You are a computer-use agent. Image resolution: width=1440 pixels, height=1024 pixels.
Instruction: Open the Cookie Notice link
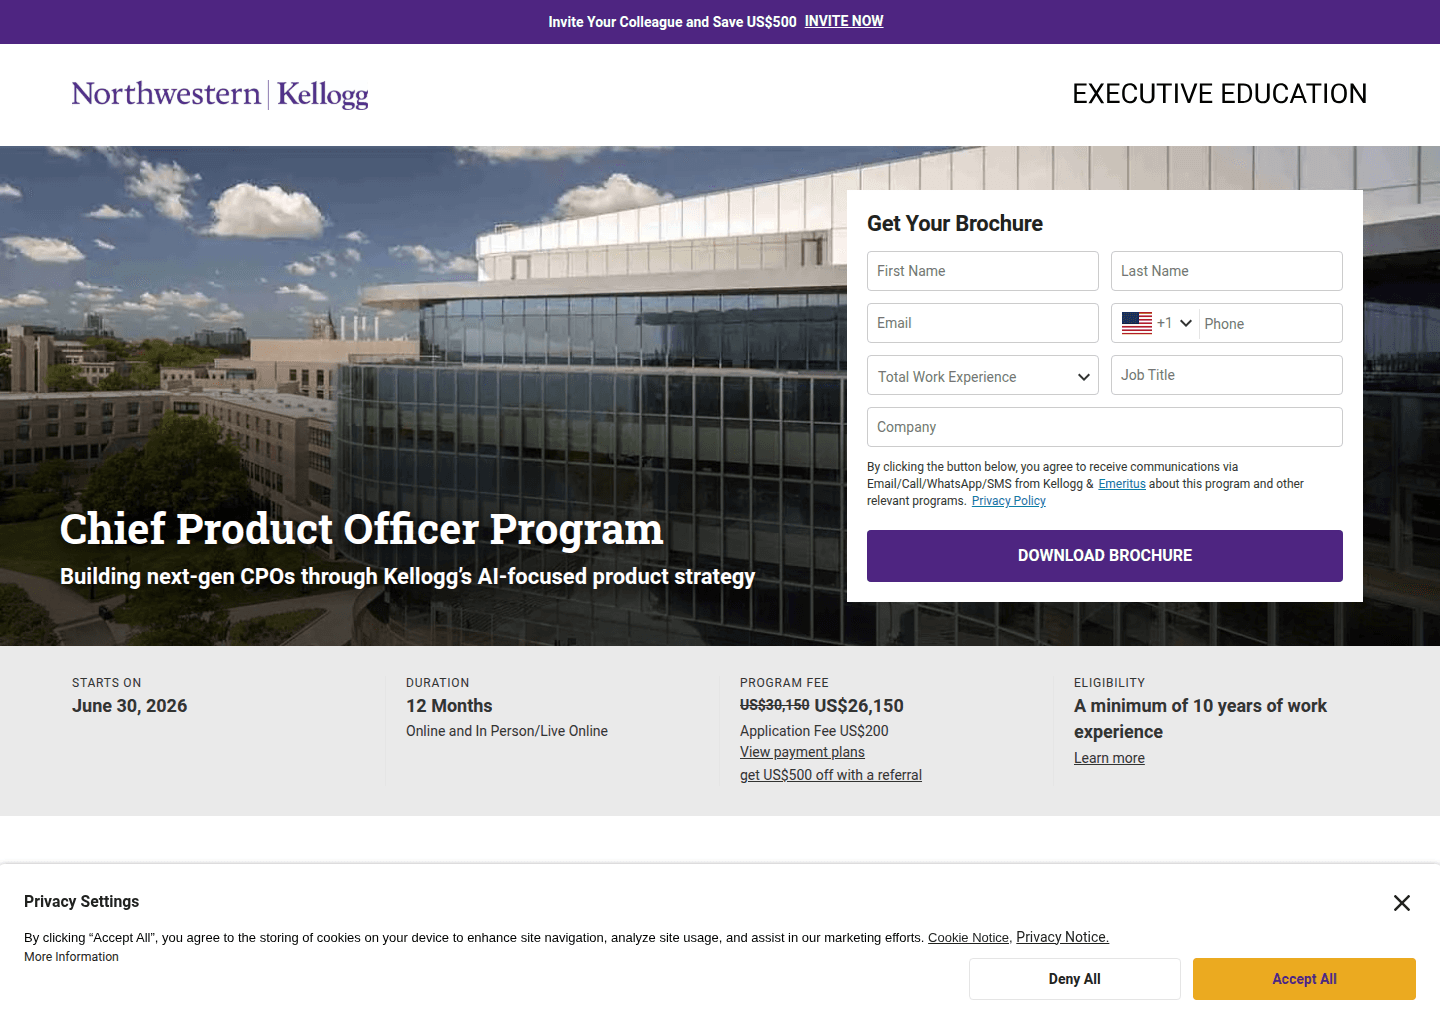tap(968, 938)
